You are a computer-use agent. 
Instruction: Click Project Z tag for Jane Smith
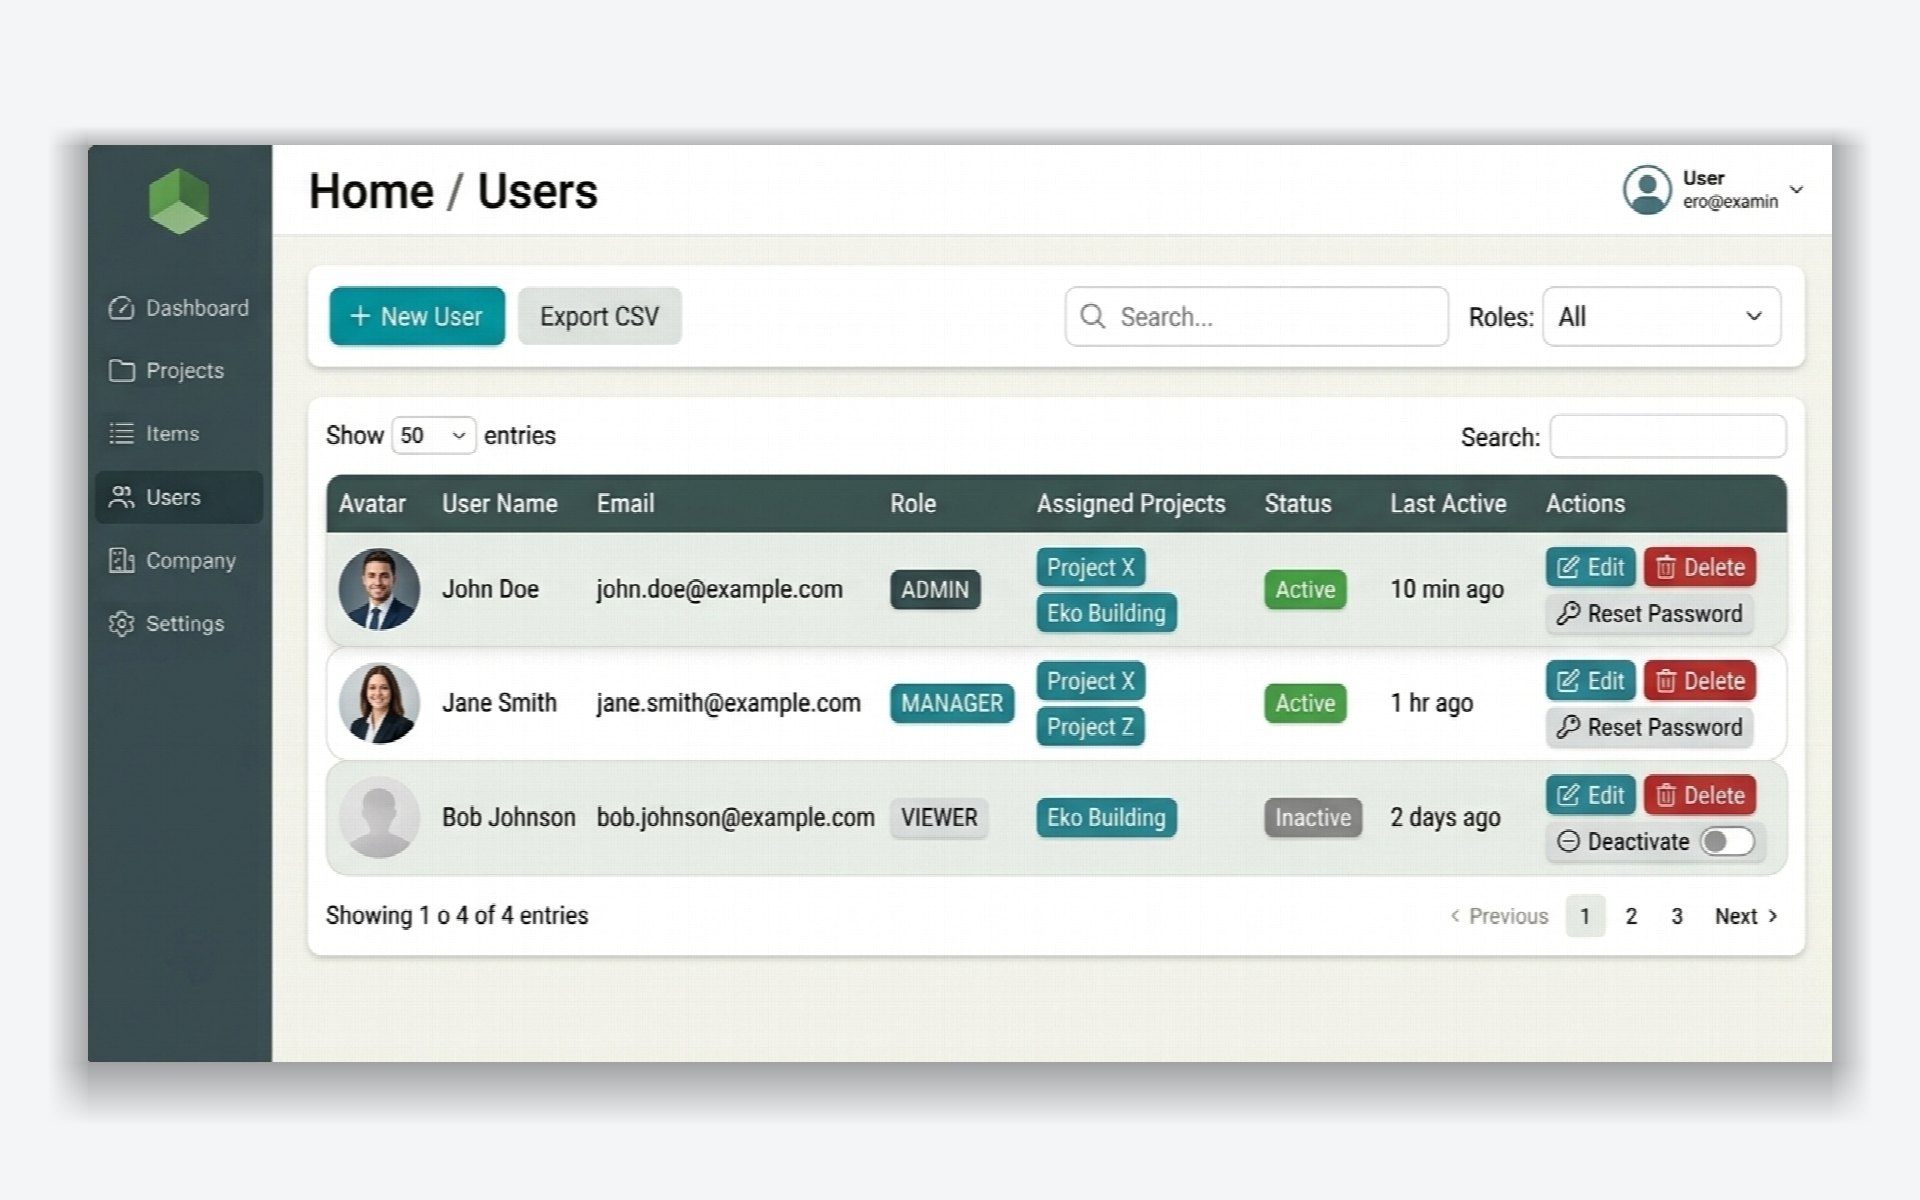point(1090,727)
